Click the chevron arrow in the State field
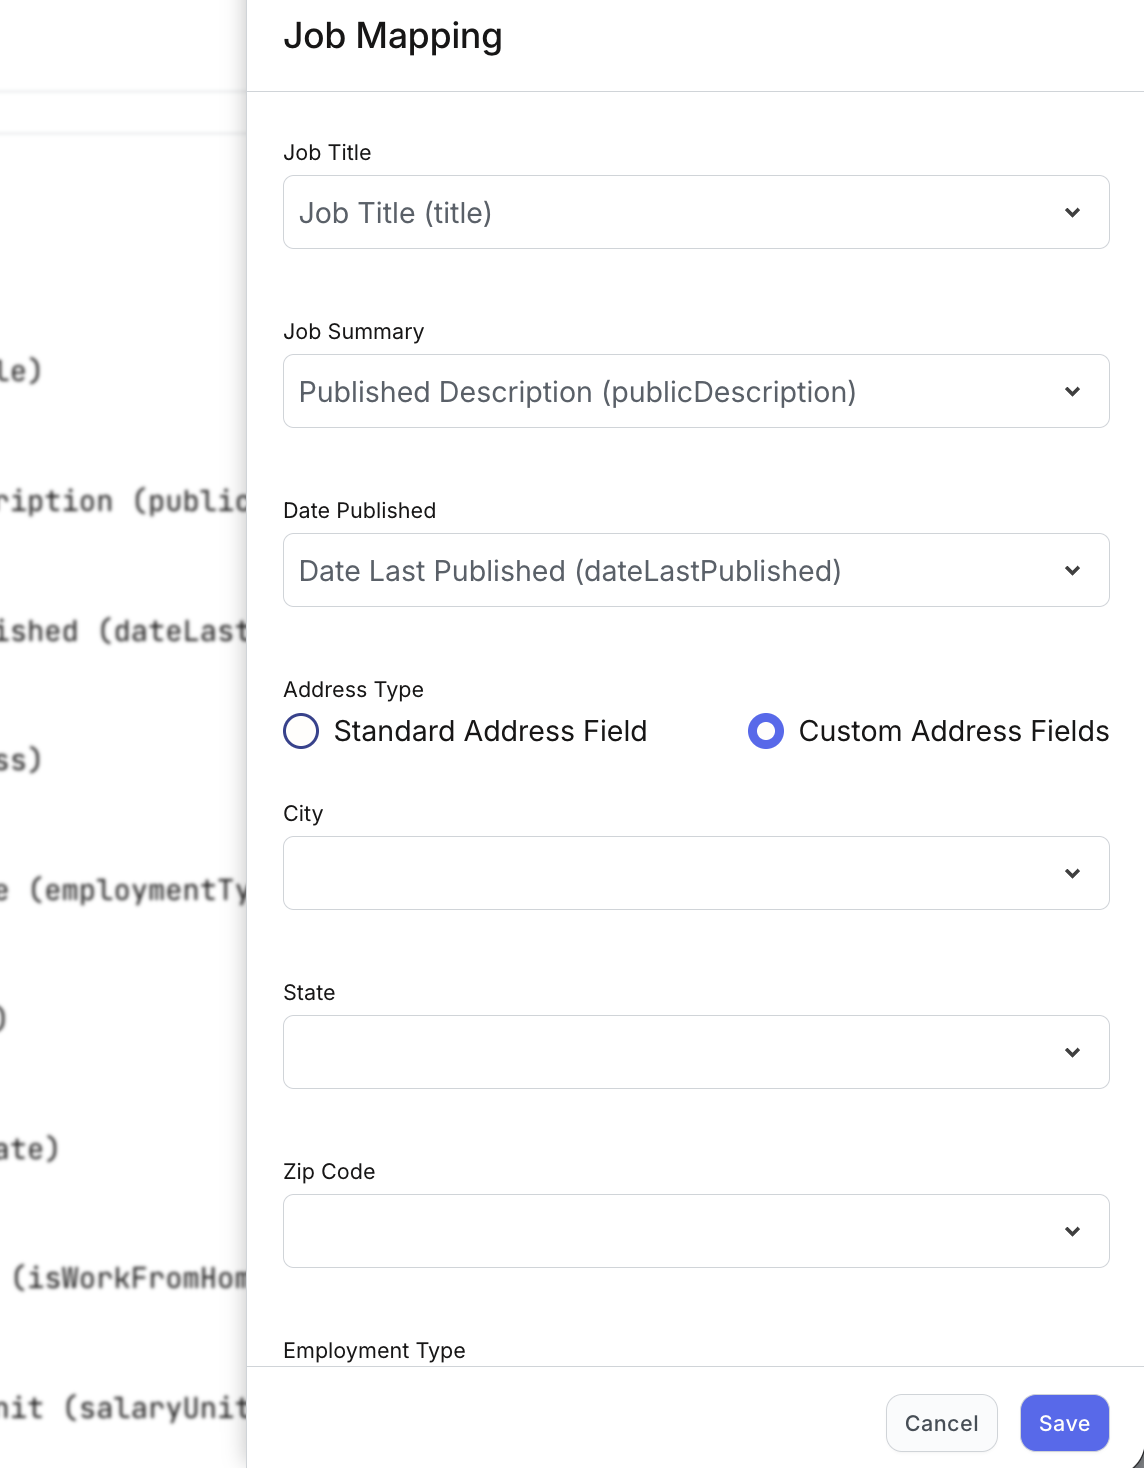Image resolution: width=1144 pixels, height=1468 pixels. (x=1072, y=1053)
